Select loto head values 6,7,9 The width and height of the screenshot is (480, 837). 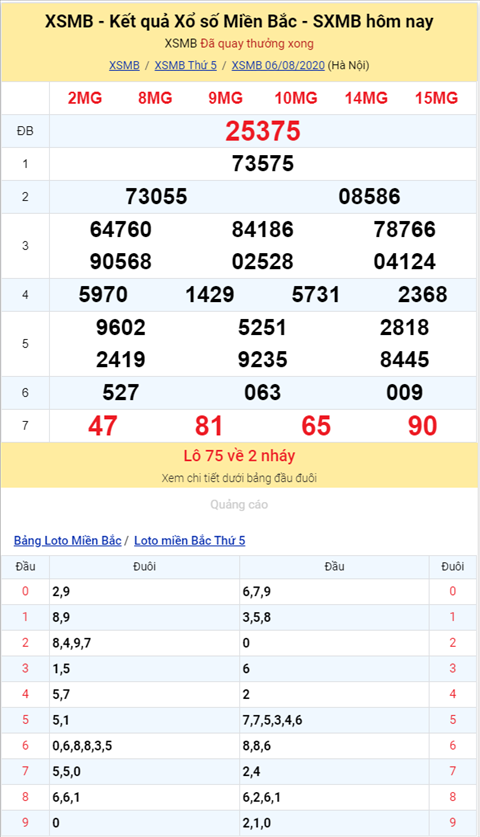pos(257,592)
